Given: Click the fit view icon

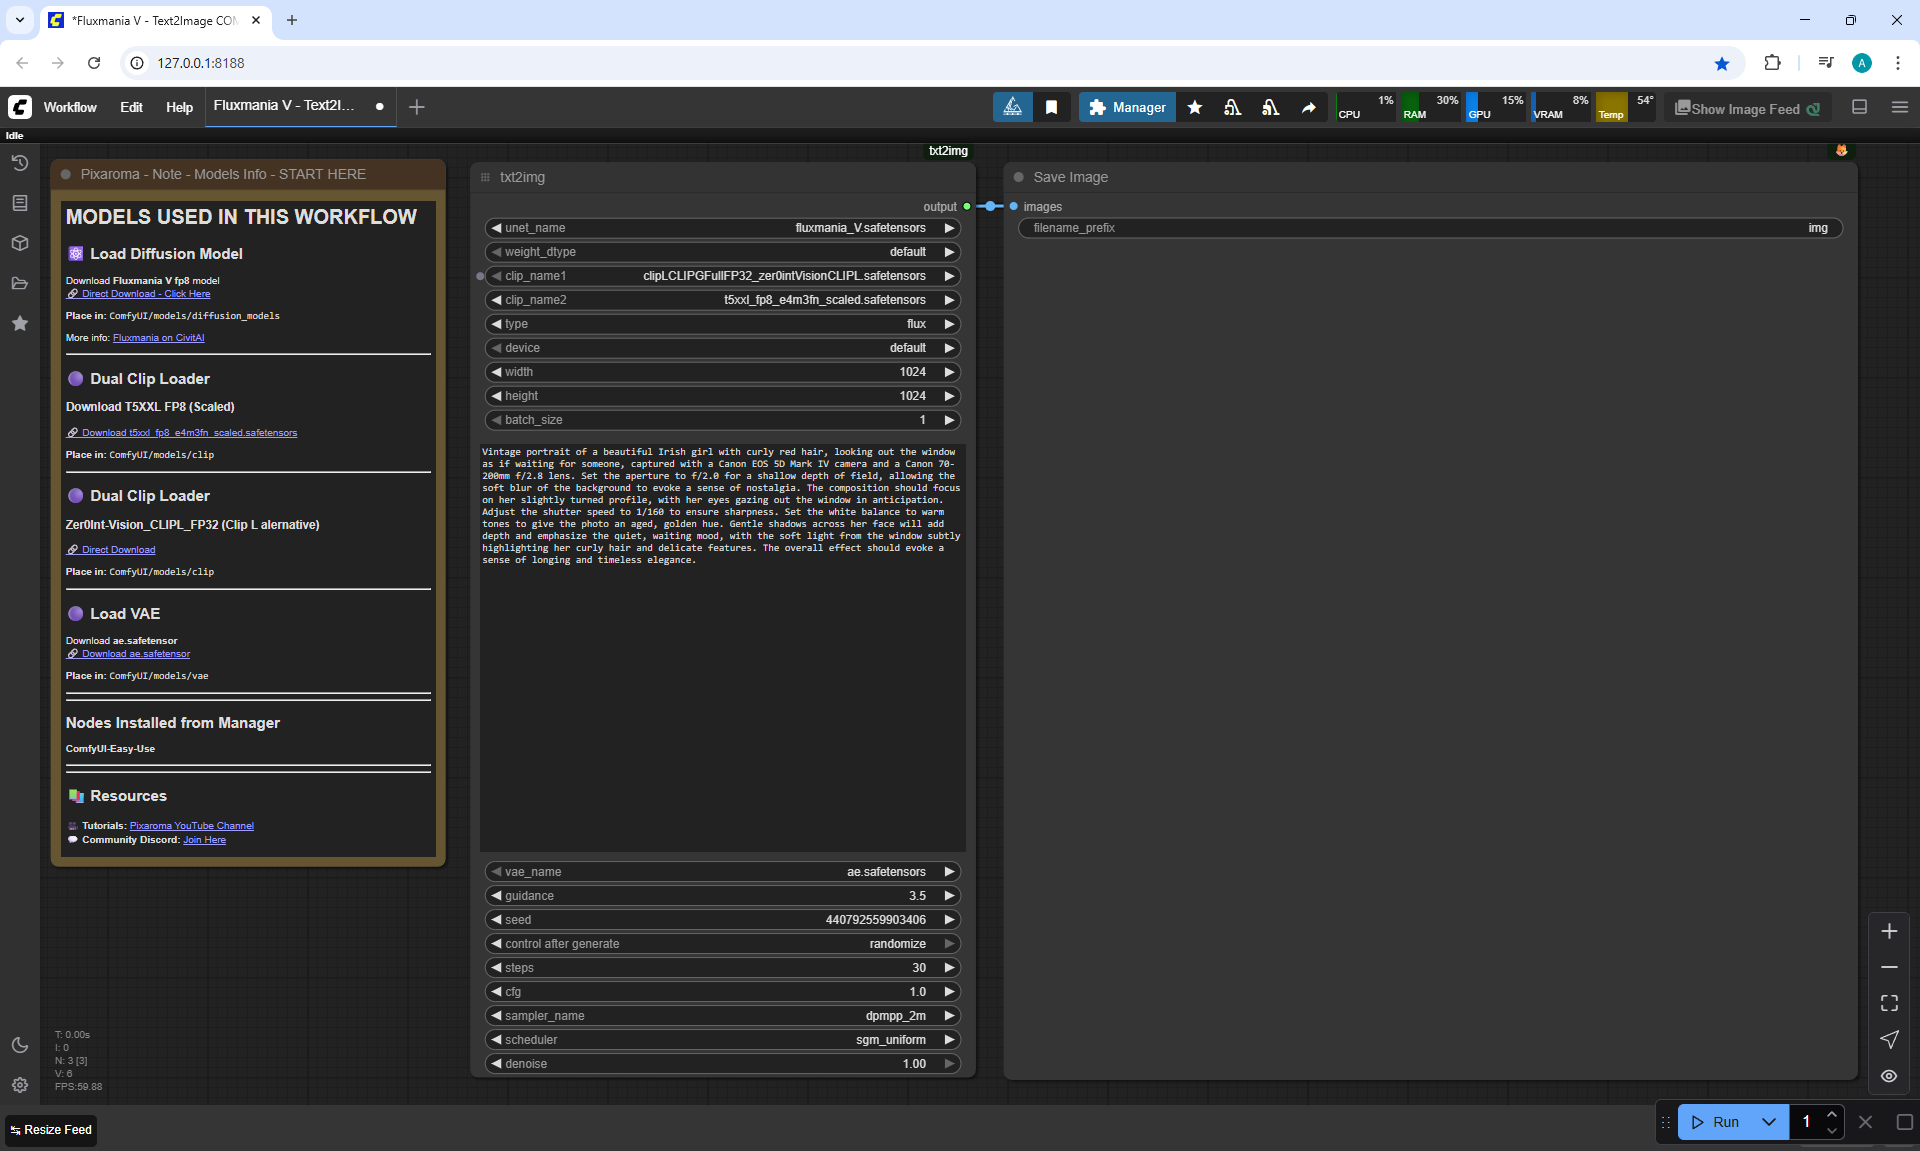Looking at the screenshot, I should point(1889,1003).
